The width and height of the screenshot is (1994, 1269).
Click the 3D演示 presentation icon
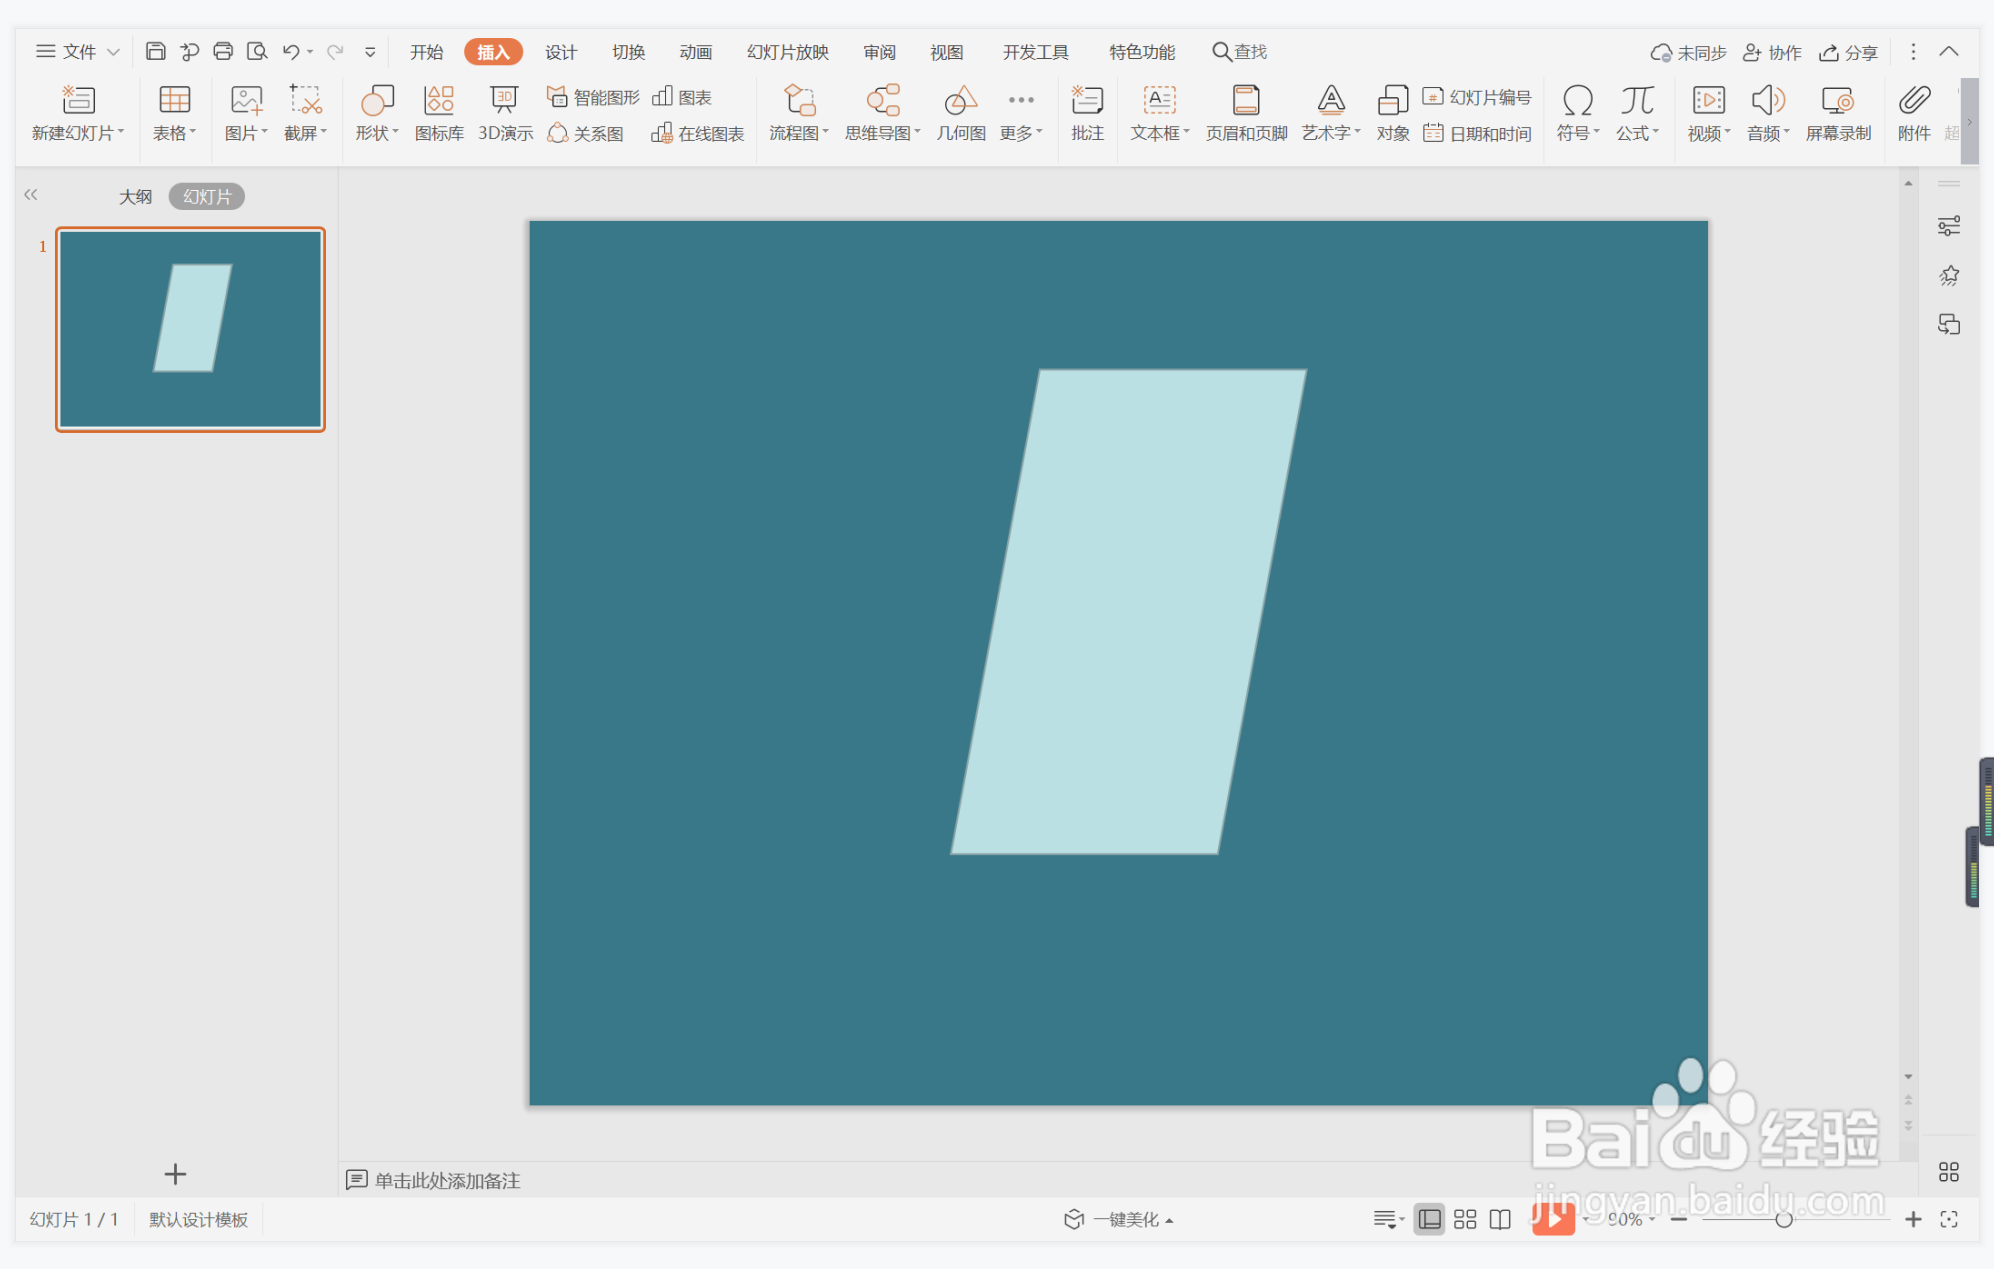coord(505,112)
